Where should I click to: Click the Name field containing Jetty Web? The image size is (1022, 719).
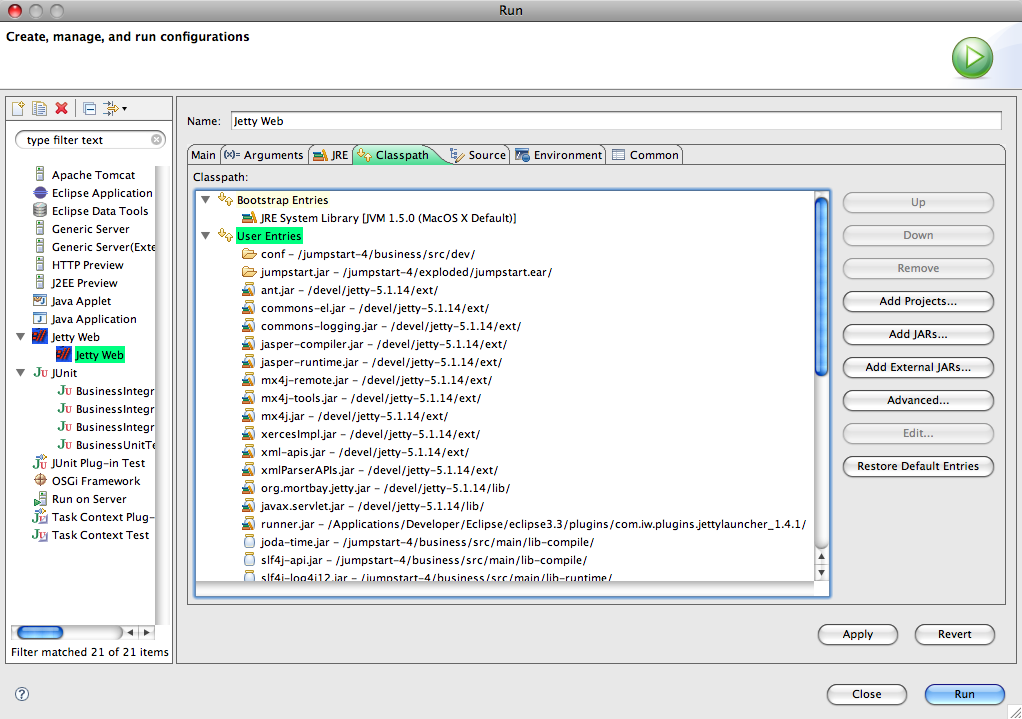(x=616, y=121)
